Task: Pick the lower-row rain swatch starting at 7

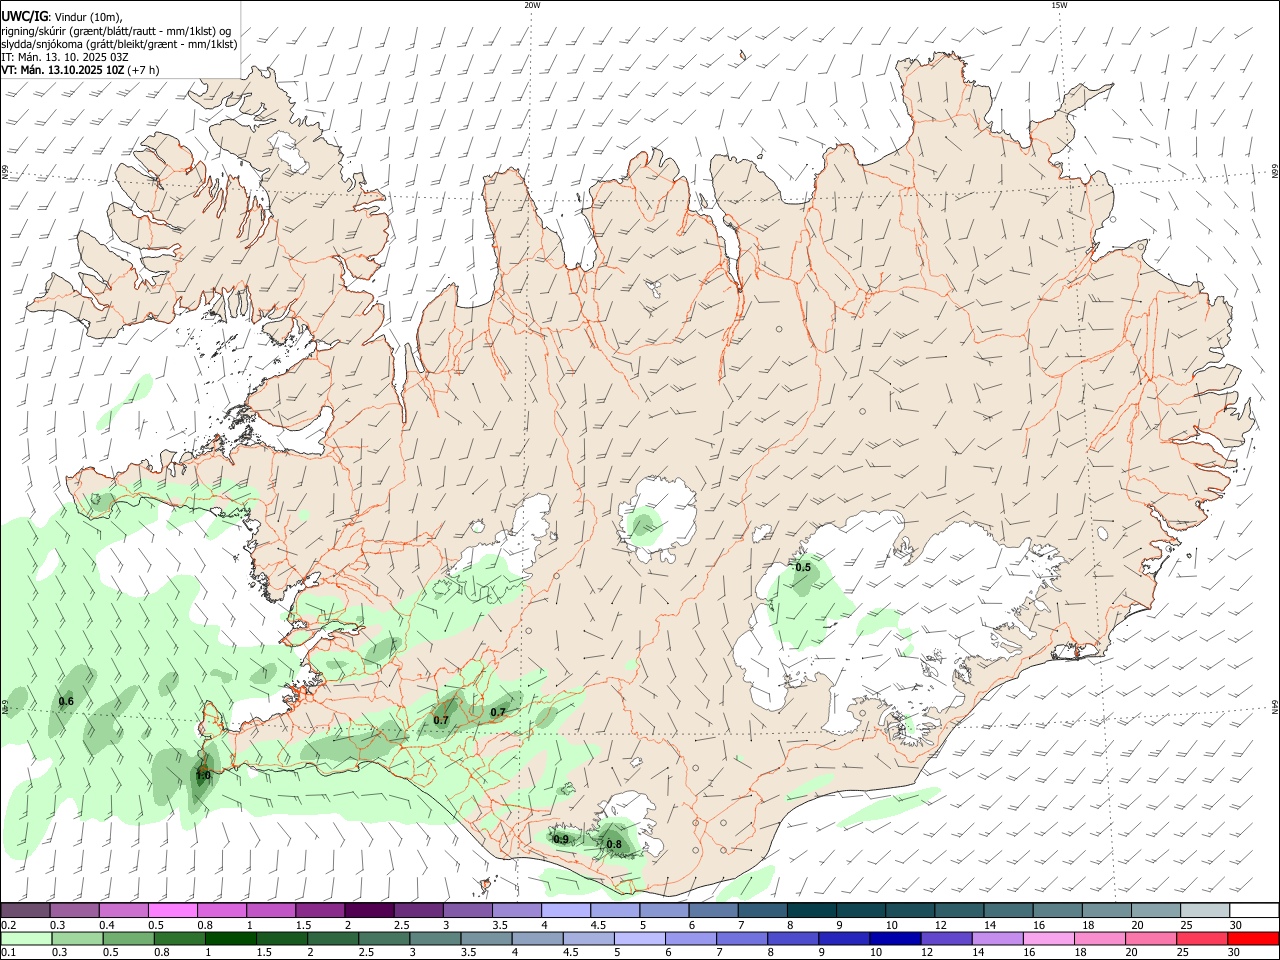Action: click(x=741, y=938)
